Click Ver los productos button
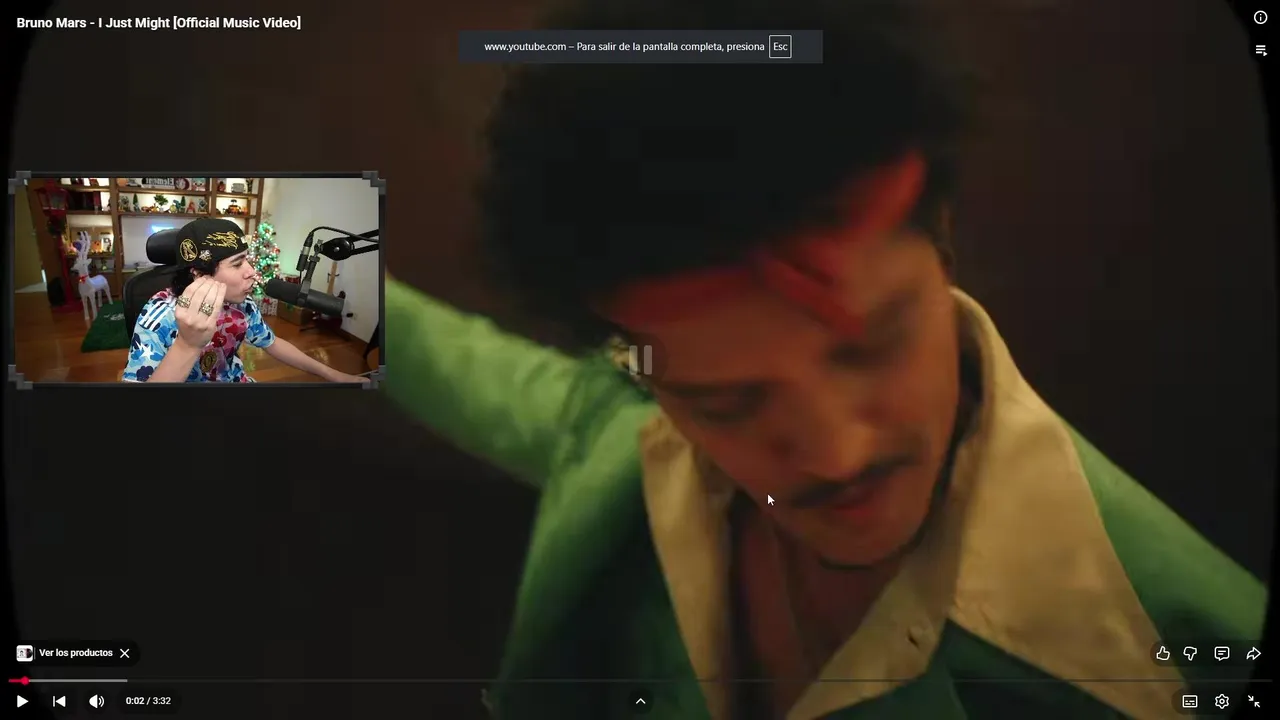Image resolution: width=1280 pixels, height=720 pixels. coord(76,653)
